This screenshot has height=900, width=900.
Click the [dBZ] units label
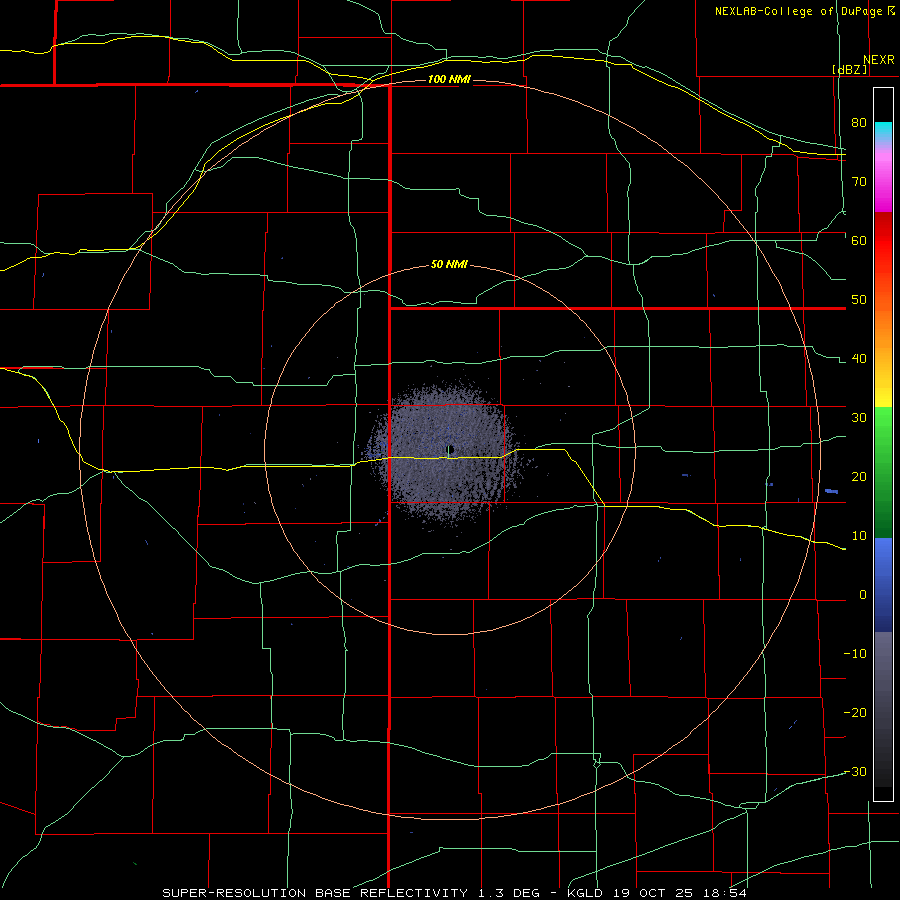point(849,70)
